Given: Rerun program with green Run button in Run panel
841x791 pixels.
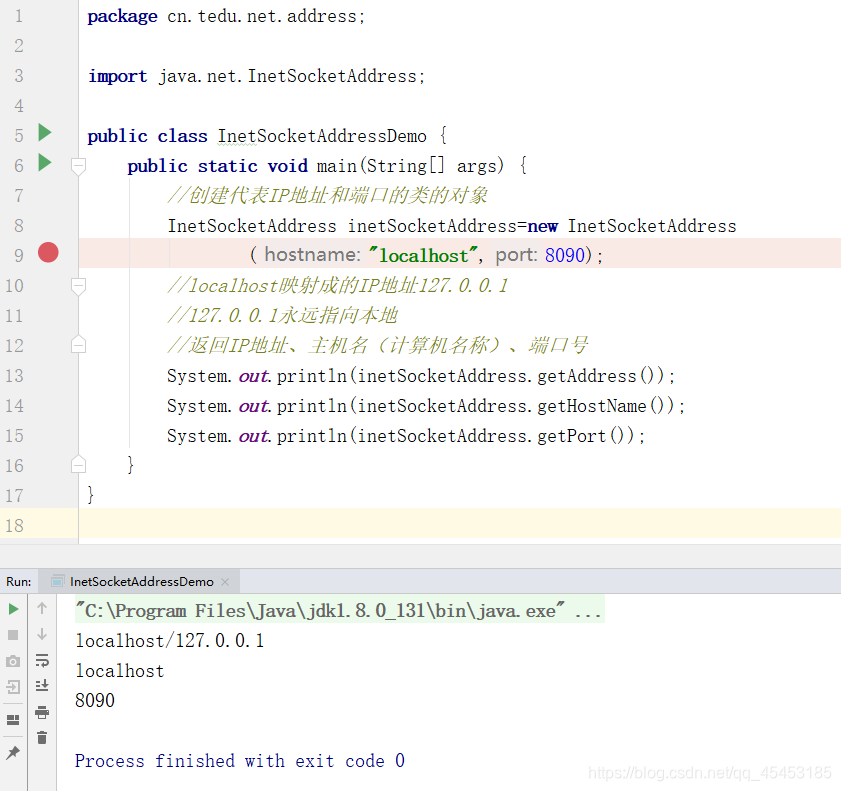Looking at the screenshot, I should [13, 609].
